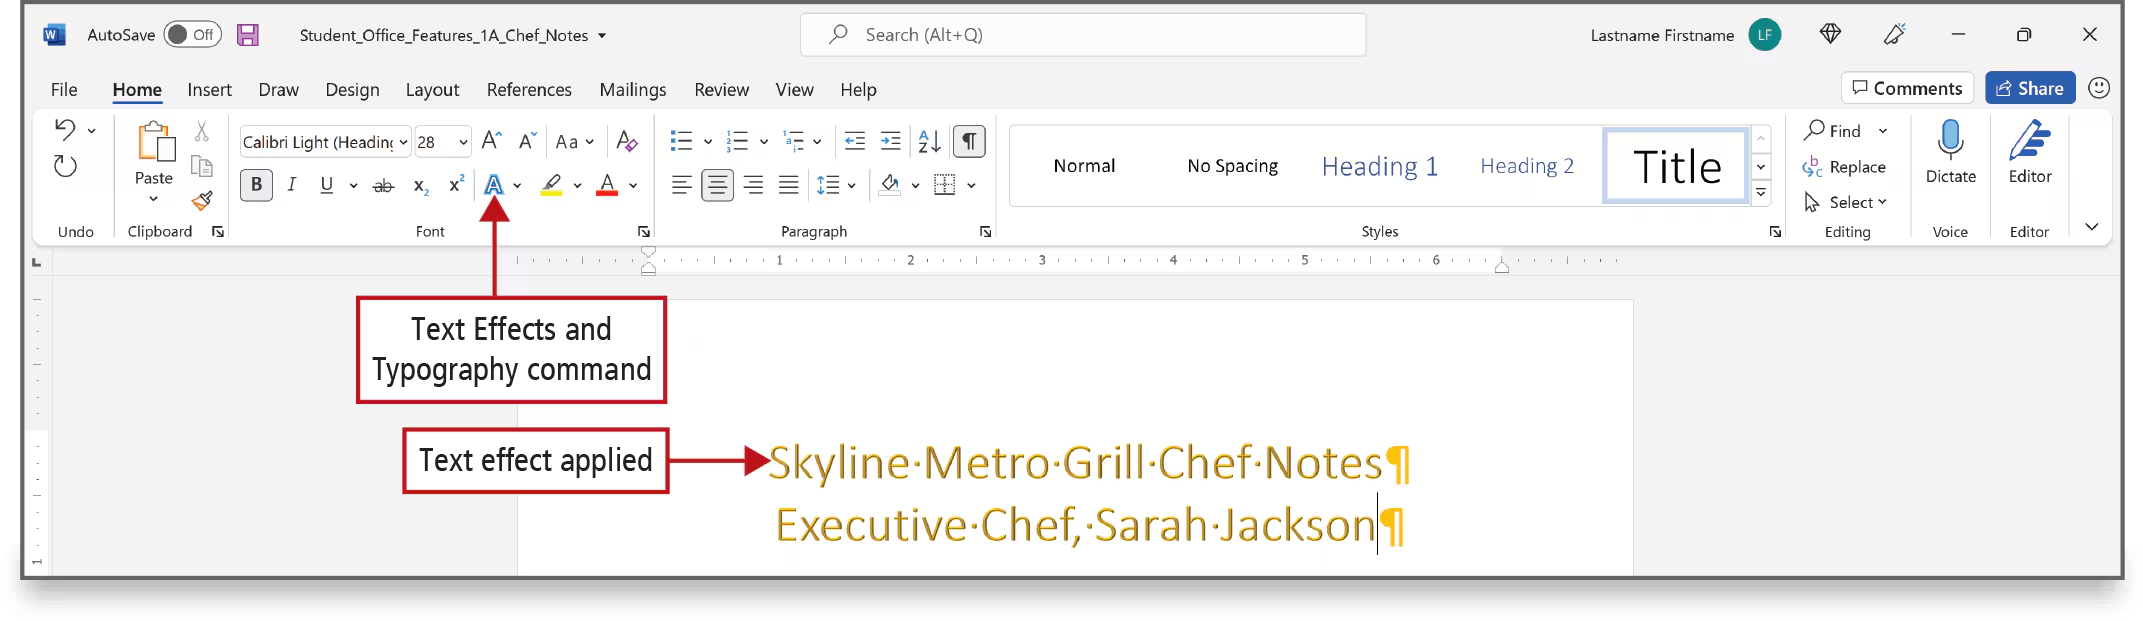Click the Text Effects and Typography icon

click(493, 185)
